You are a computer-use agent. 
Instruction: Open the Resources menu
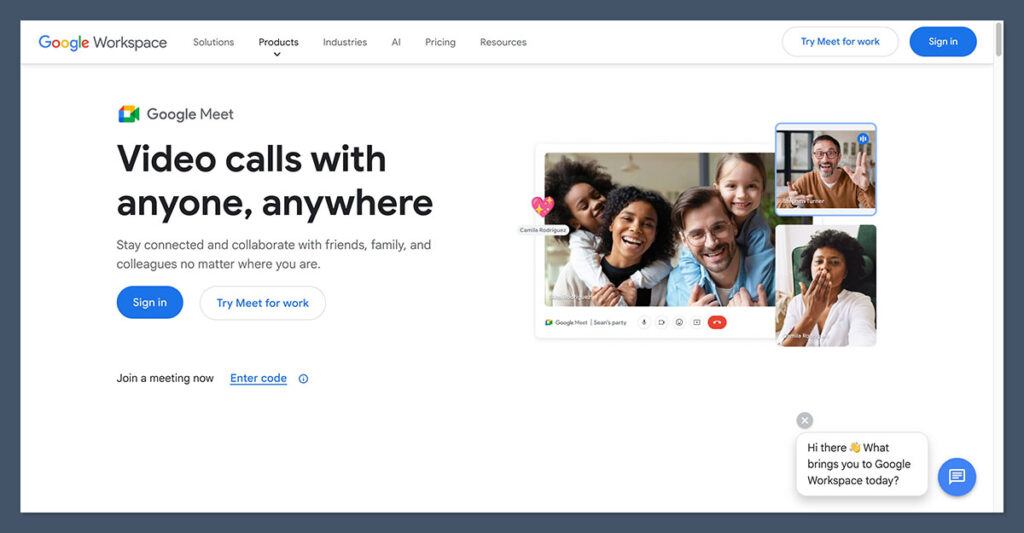[503, 42]
